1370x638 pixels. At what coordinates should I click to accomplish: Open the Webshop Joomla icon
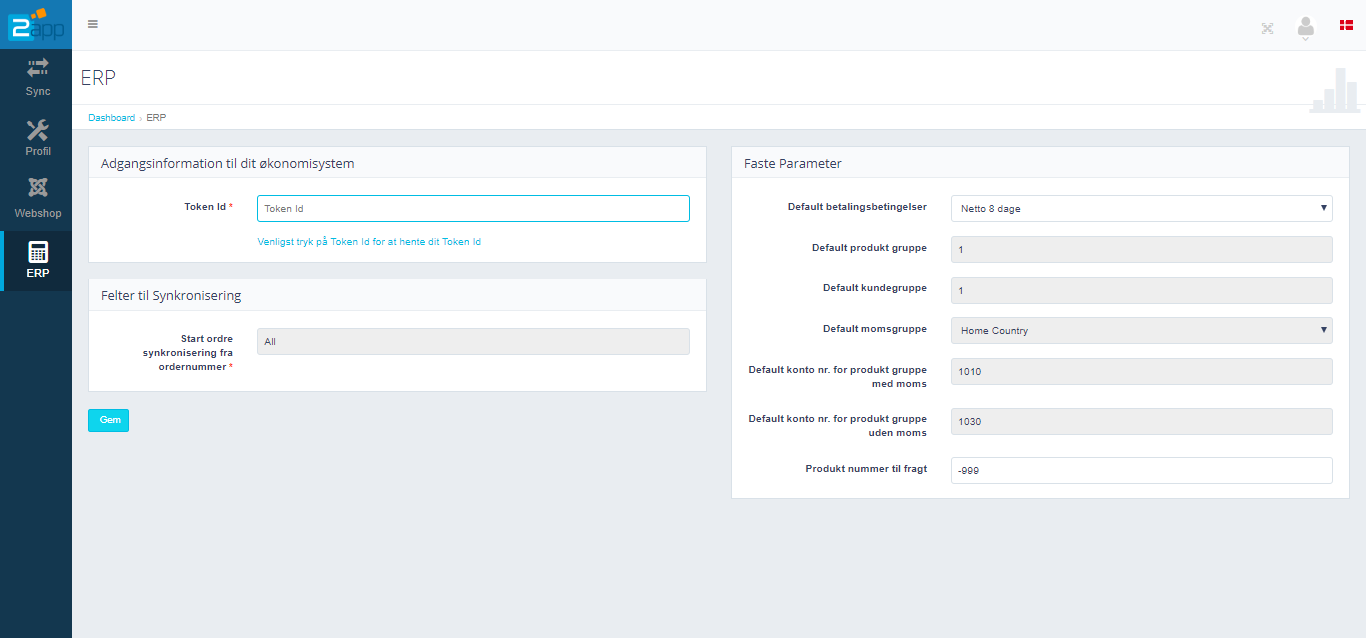pyautogui.click(x=38, y=188)
